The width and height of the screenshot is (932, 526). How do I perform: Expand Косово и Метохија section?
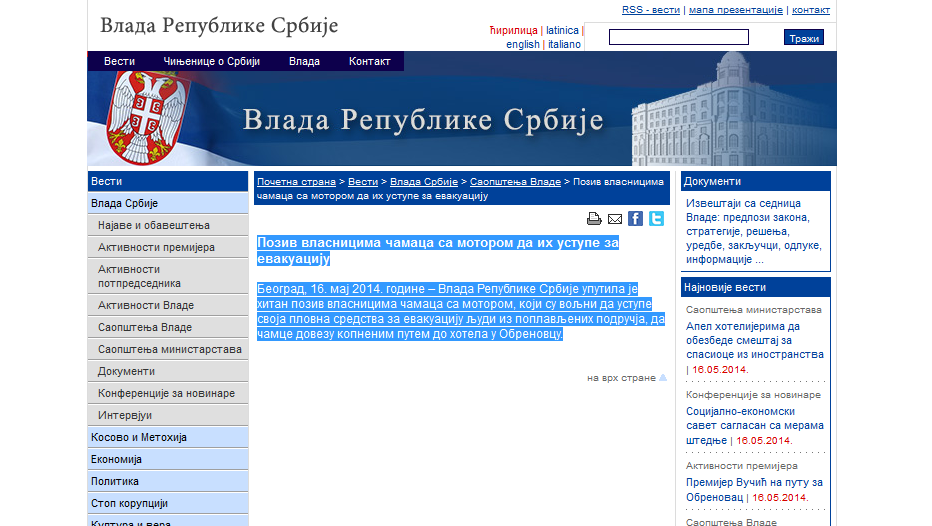point(139,437)
